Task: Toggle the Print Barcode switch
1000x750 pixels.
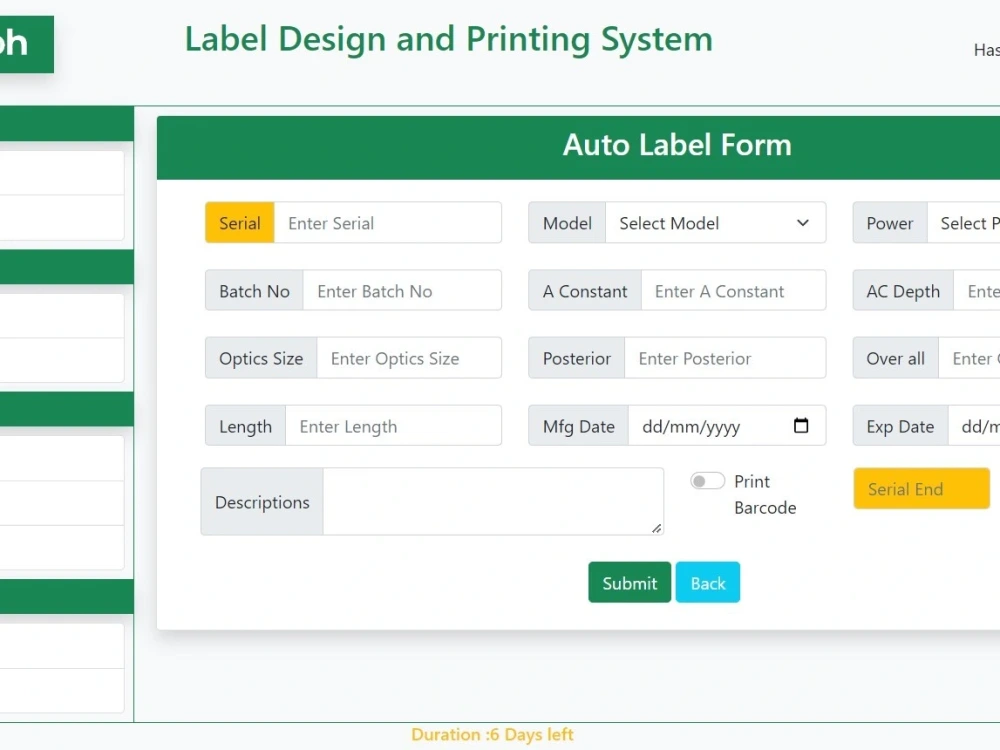Action: click(706, 480)
